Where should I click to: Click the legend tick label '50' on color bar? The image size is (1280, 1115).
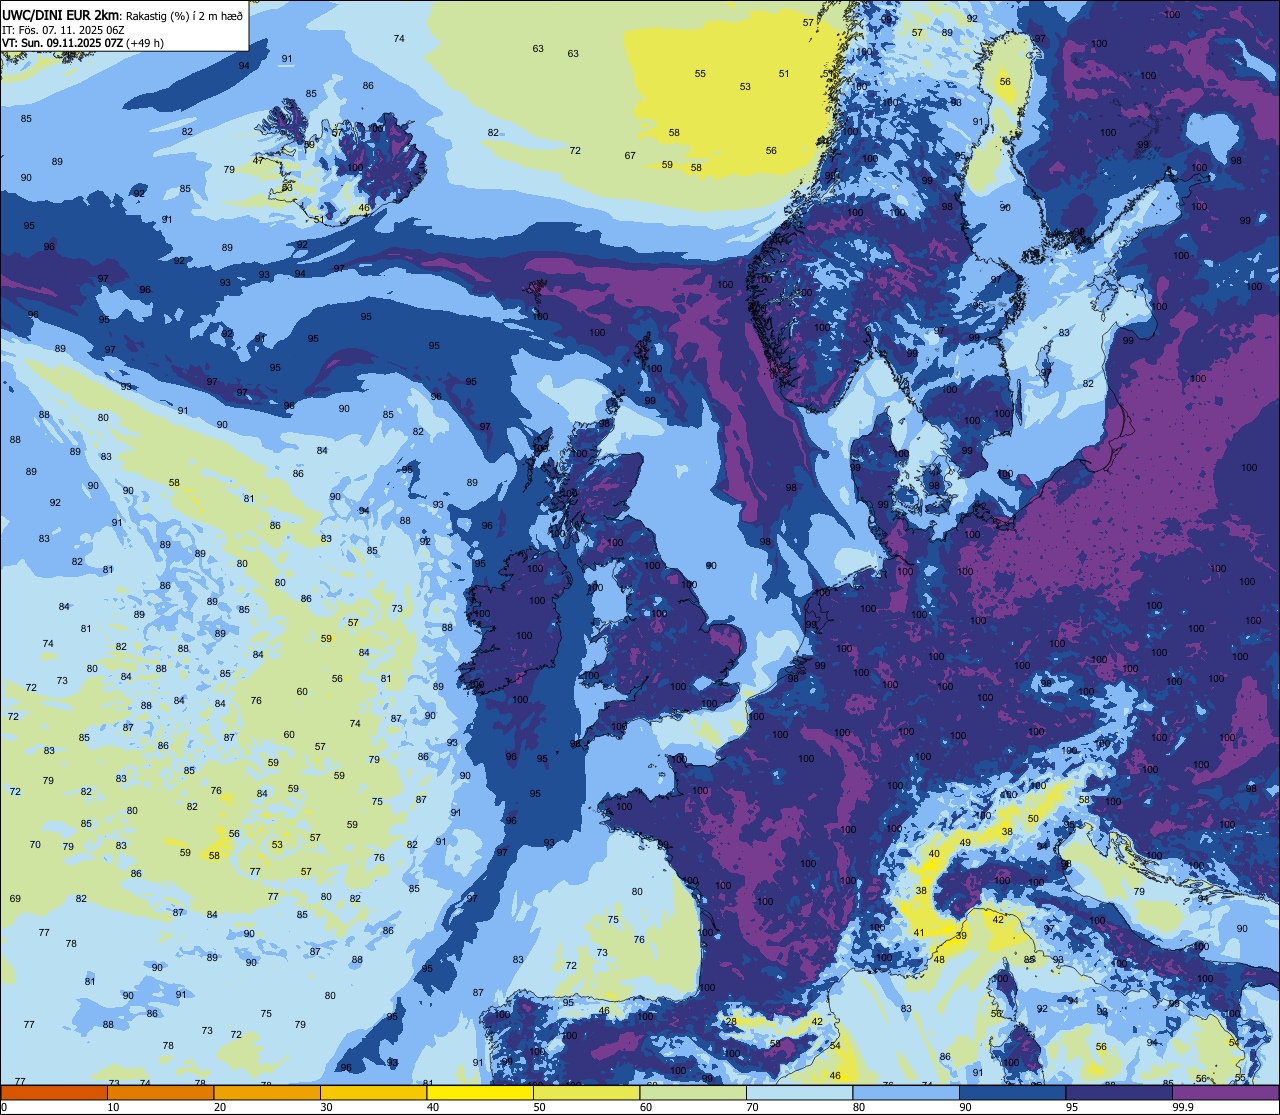[x=539, y=1107]
